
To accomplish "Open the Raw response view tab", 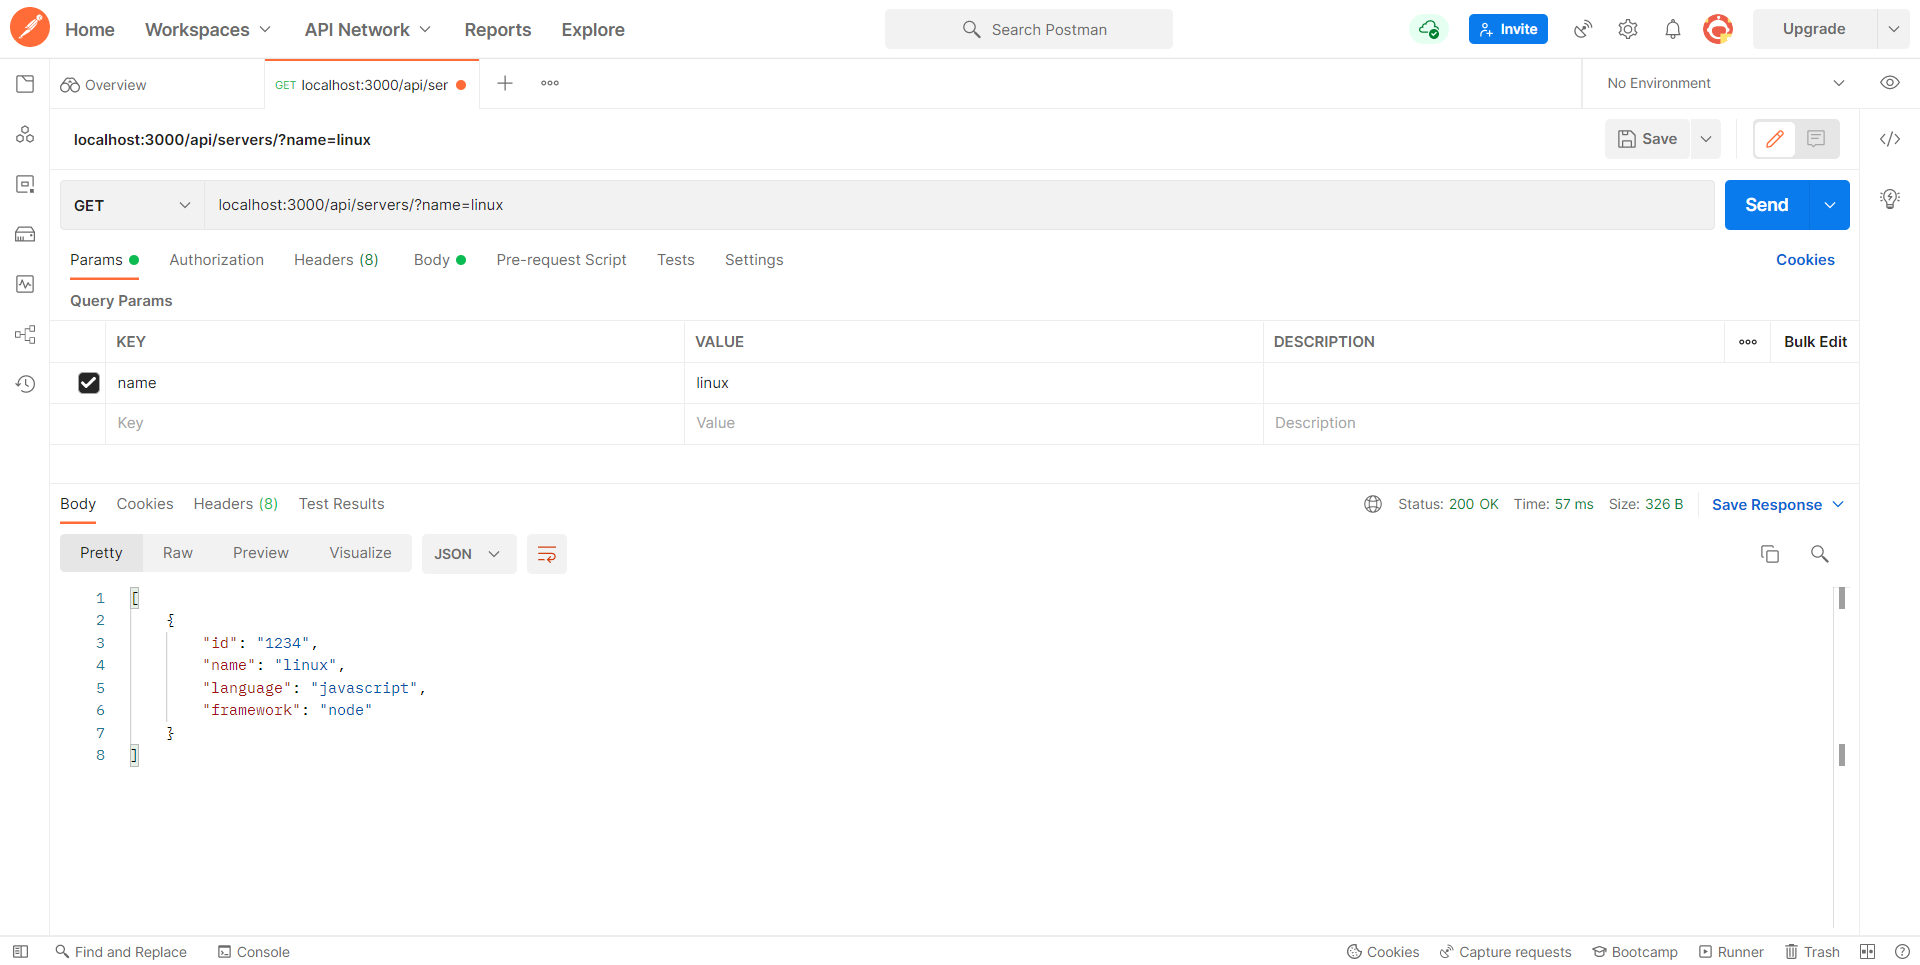I will [x=178, y=552].
